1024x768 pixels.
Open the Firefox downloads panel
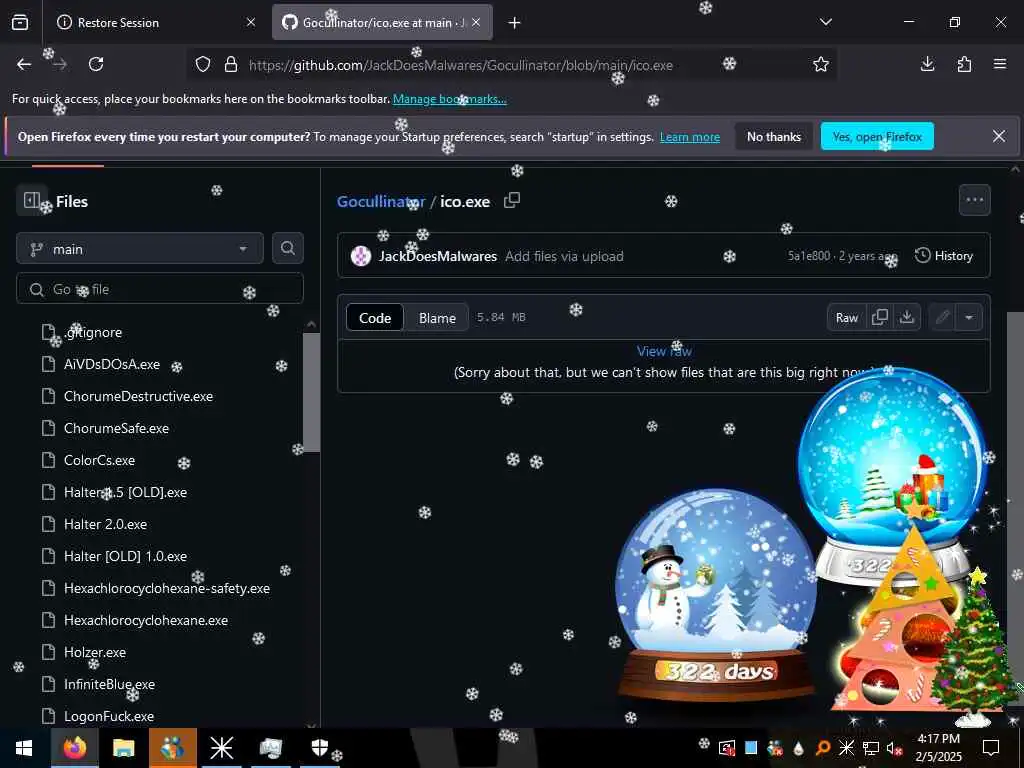[x=927, y=64]
